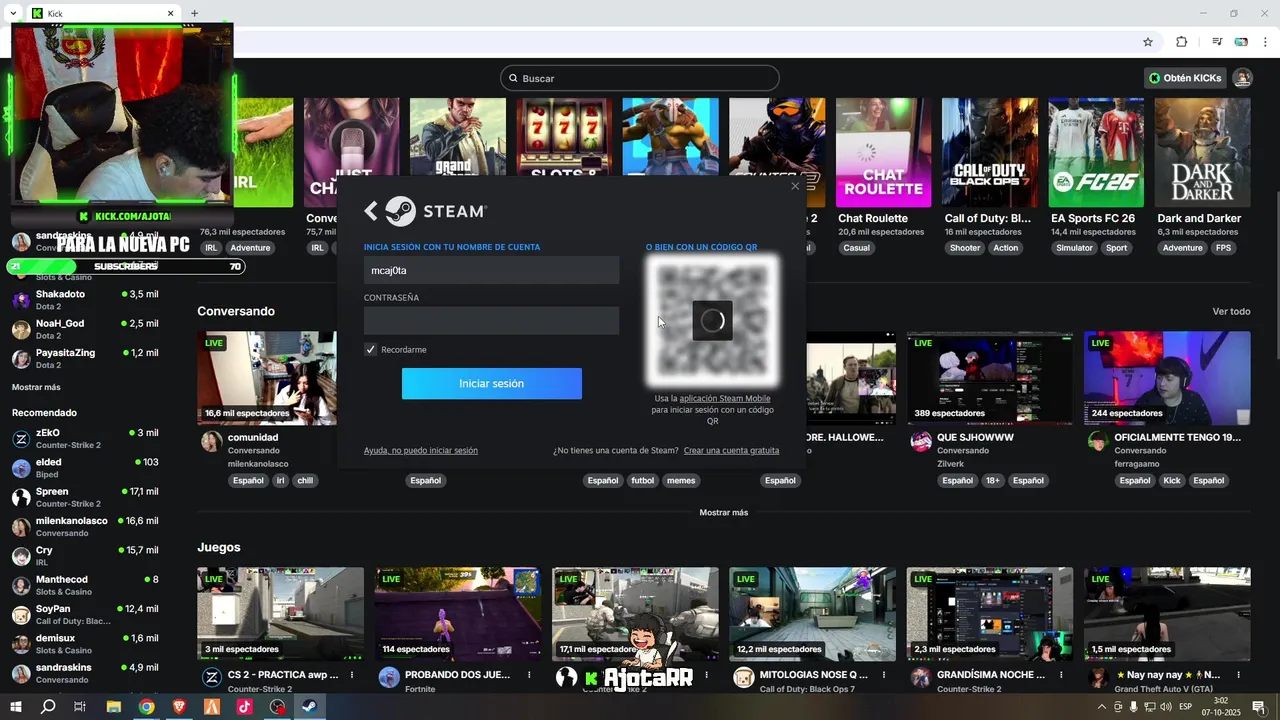Open zEkO channel in Recomendado
The width and height of the screenshot is (1280, 720).
pyautogui.click(x=85, y=439)
